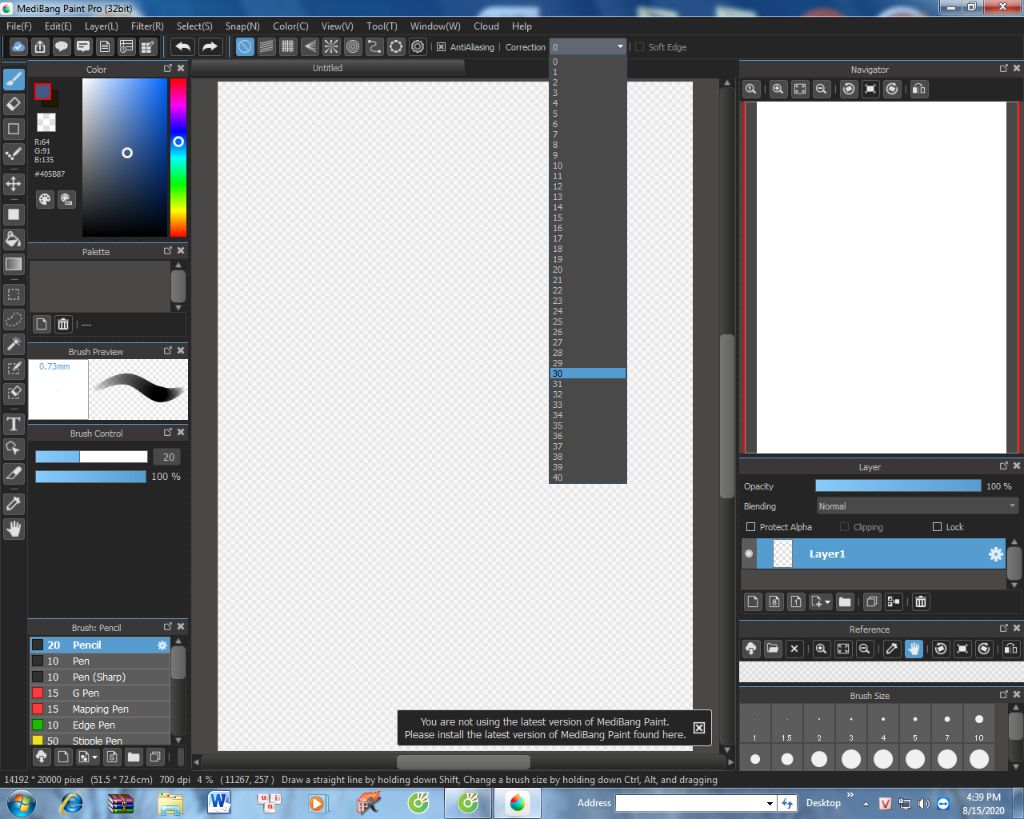Viewport: 1024px width, 819px height.
Task: Click the Undo arrow in toolbar
Action: point(184,47)
